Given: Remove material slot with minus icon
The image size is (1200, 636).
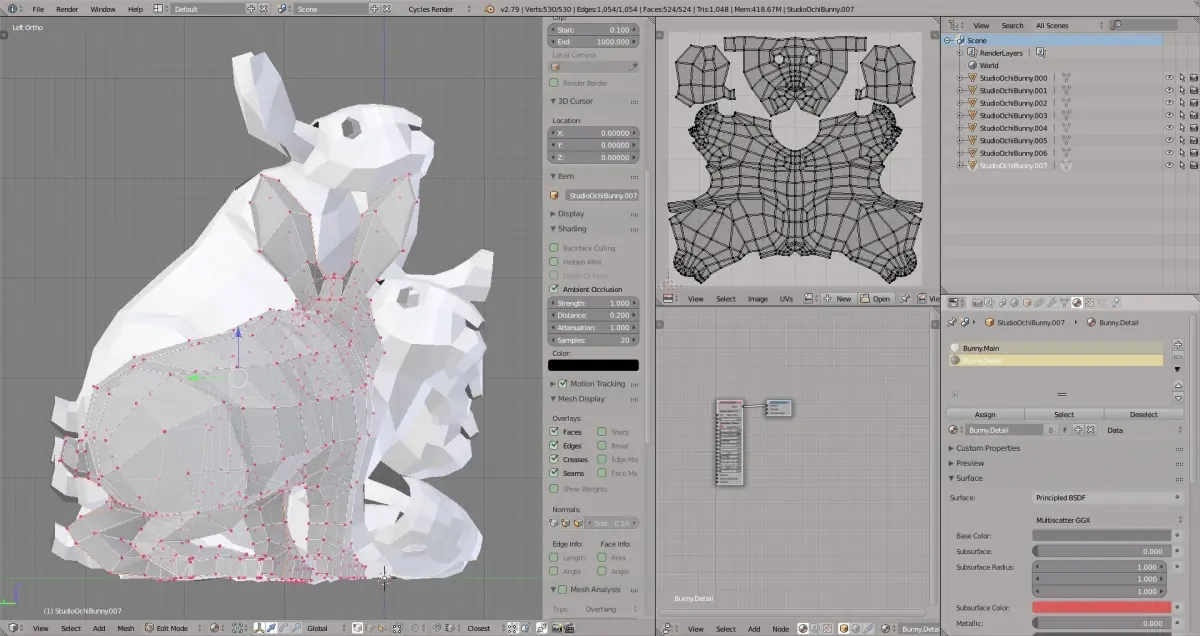Looking at the screenshot, I should pos(1178,357).
